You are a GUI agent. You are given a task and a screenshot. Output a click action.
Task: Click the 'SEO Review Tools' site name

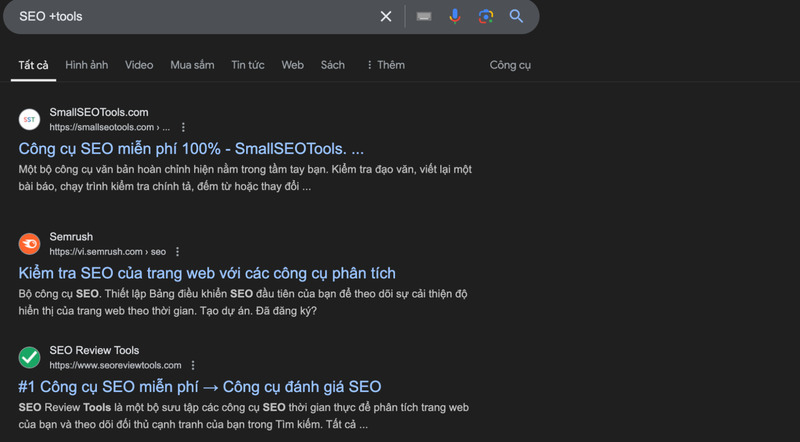coord(94,351)
